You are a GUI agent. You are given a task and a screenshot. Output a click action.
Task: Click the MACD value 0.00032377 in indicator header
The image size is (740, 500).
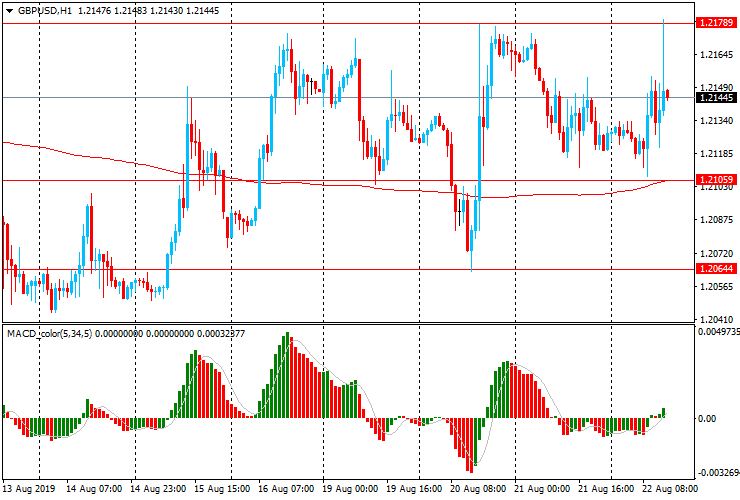click(x=221, y=334)
